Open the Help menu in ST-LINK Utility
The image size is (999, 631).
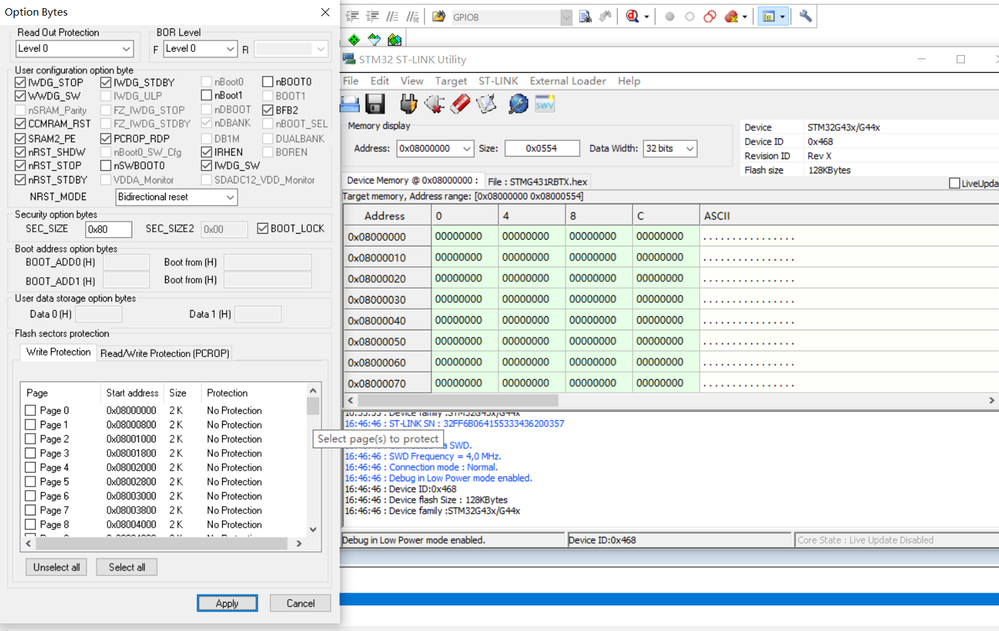pyautogui.click(x=629, y=81)
